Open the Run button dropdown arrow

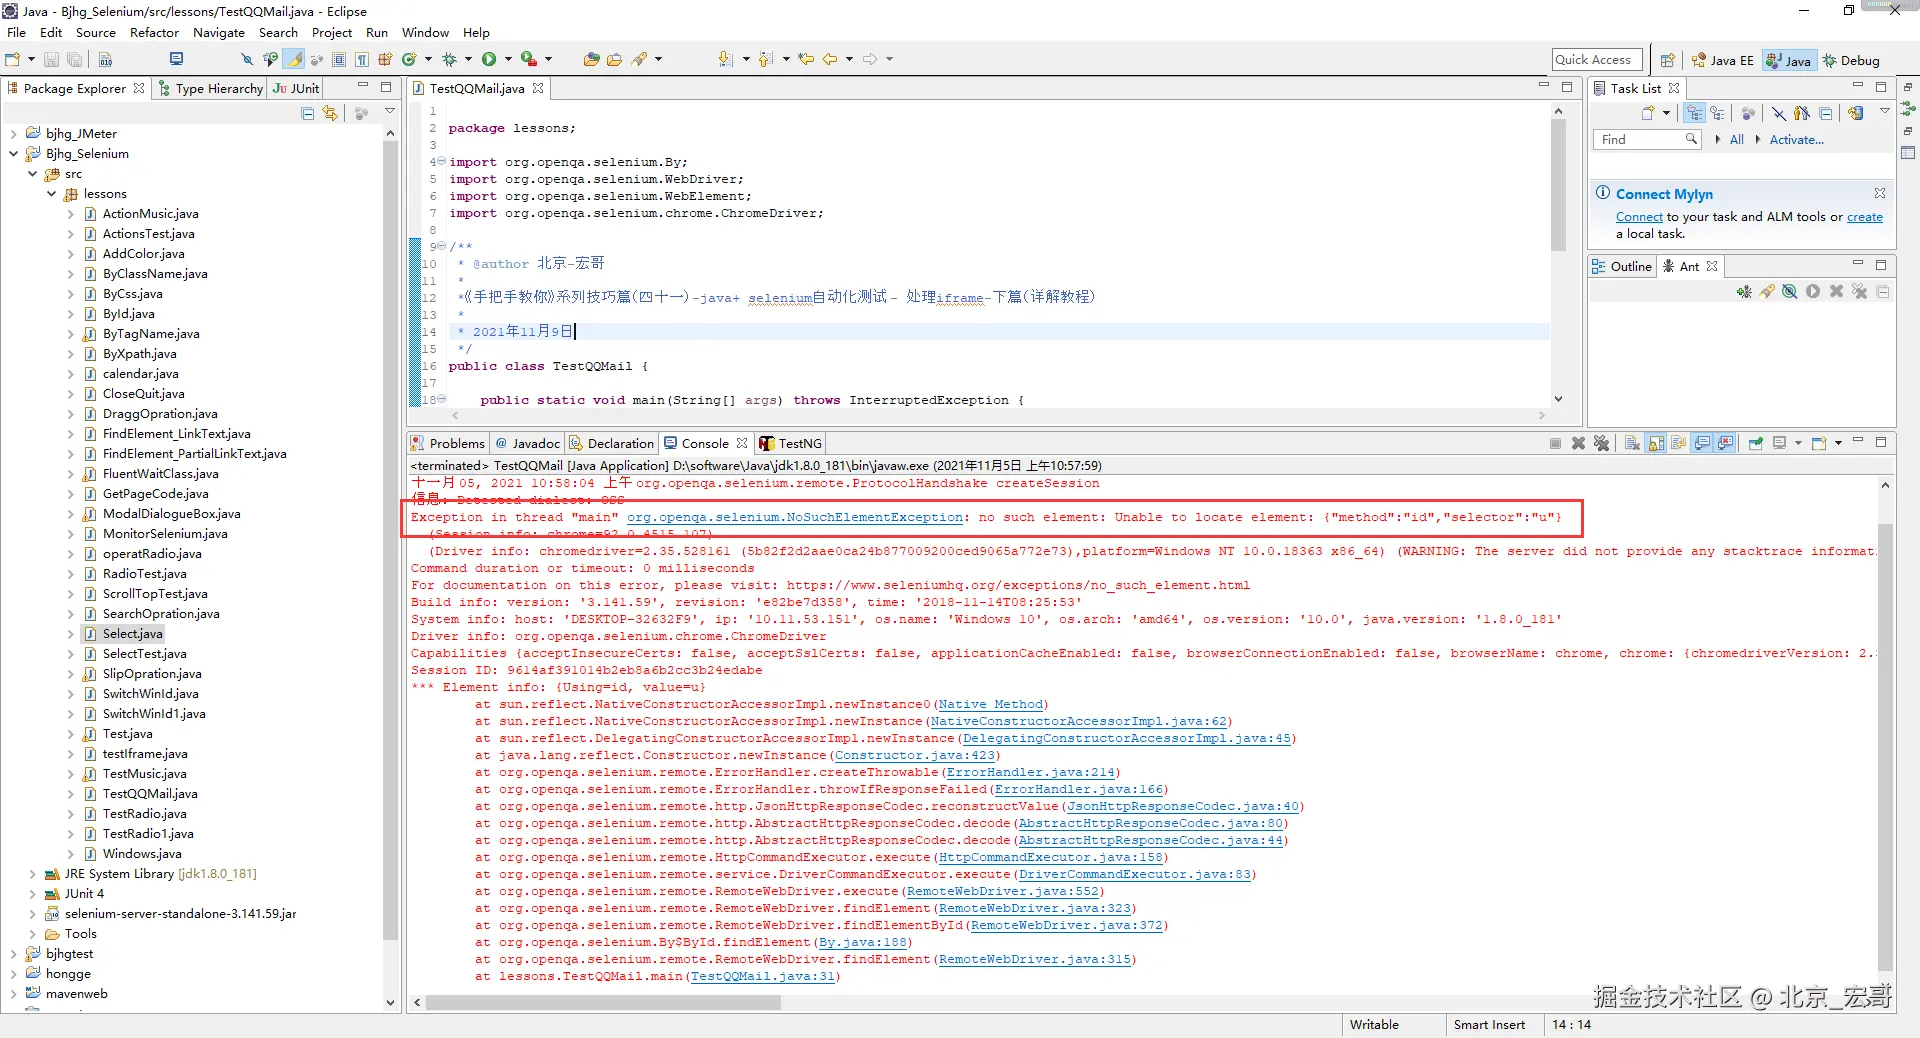pos(508,60)
